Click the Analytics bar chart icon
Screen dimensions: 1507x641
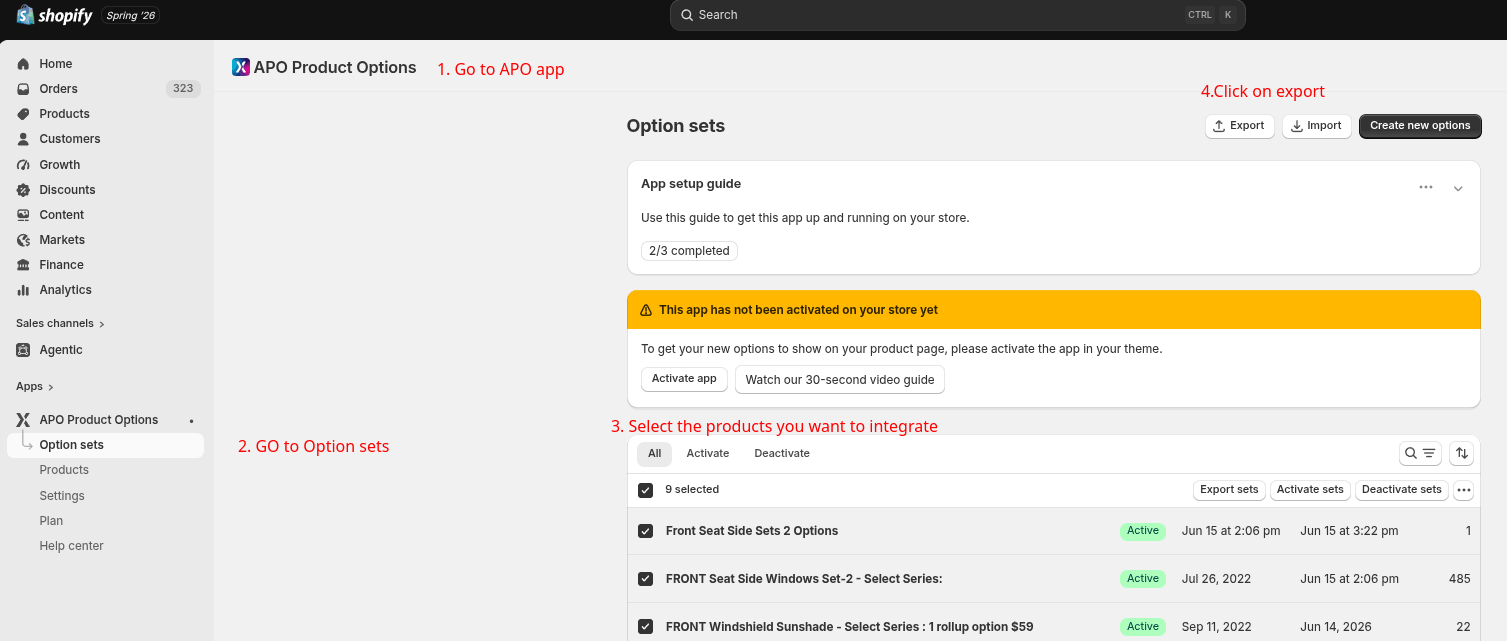click(x=23, y=290)
